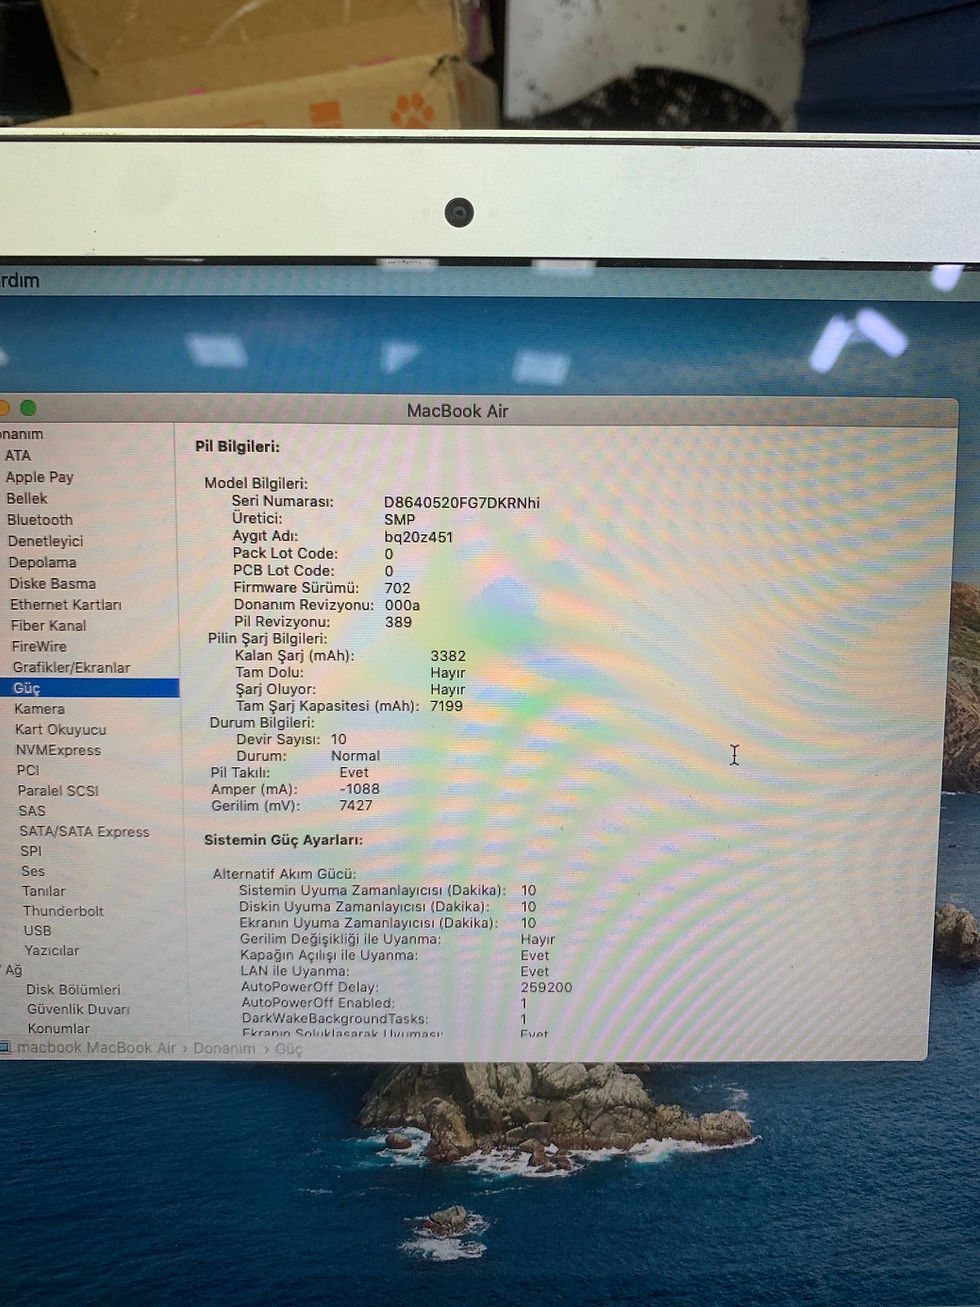The image size is (980, 1307).
Task: Click Pil Revizyonu value 389
Action: pyautogui.click(x=398, y=622)
